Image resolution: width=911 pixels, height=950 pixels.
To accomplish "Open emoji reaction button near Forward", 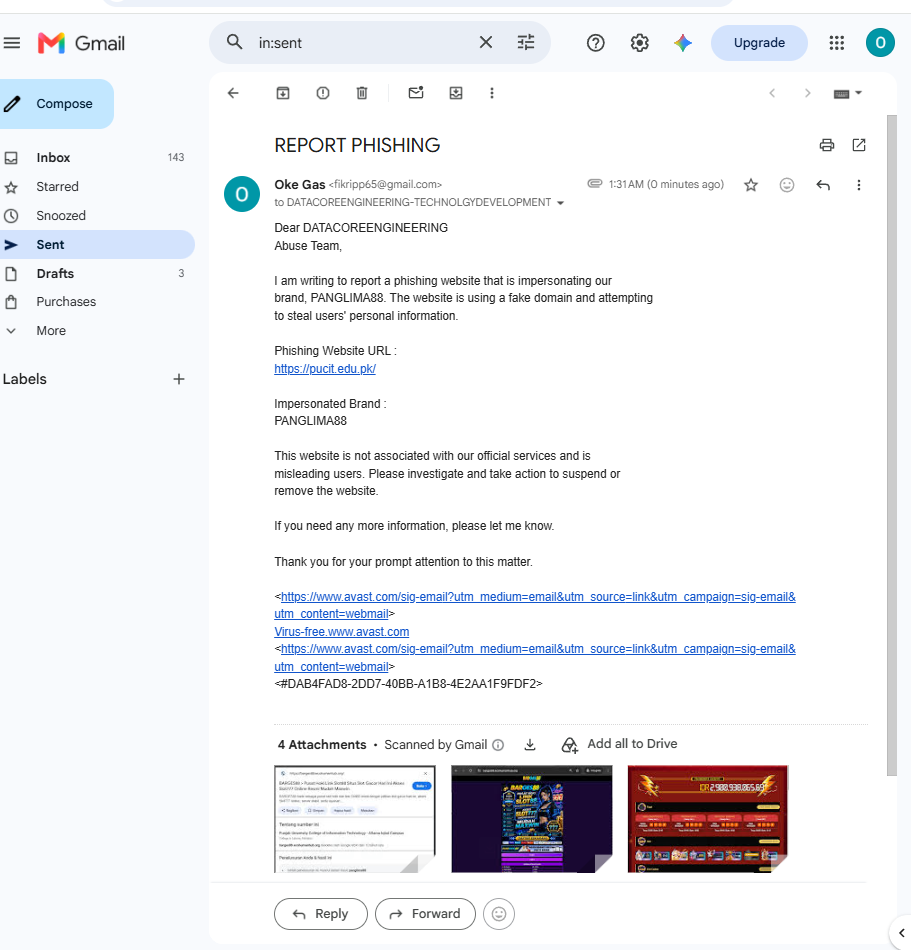I will pos(499,914).
